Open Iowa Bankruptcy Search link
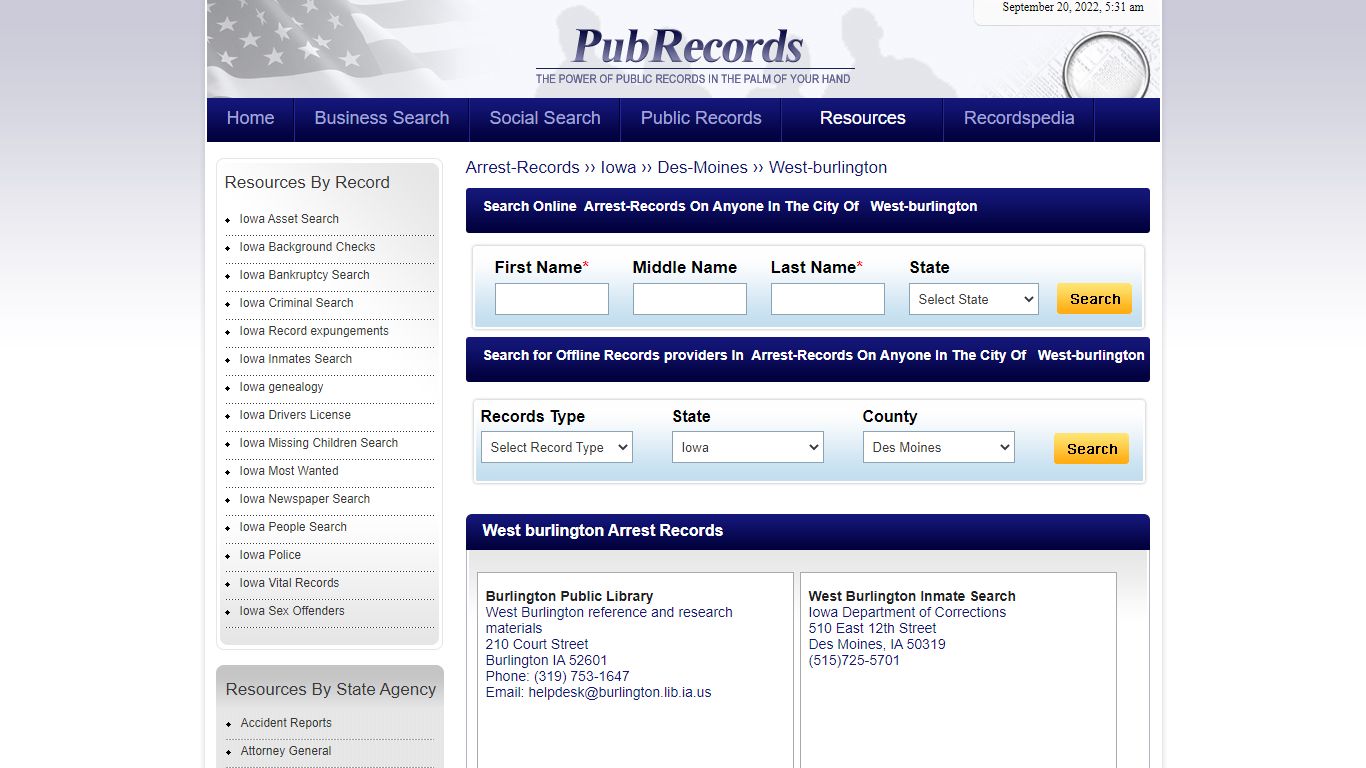Screen dimensions: 1366x768 pyautogui.click(x=305, y=275)
